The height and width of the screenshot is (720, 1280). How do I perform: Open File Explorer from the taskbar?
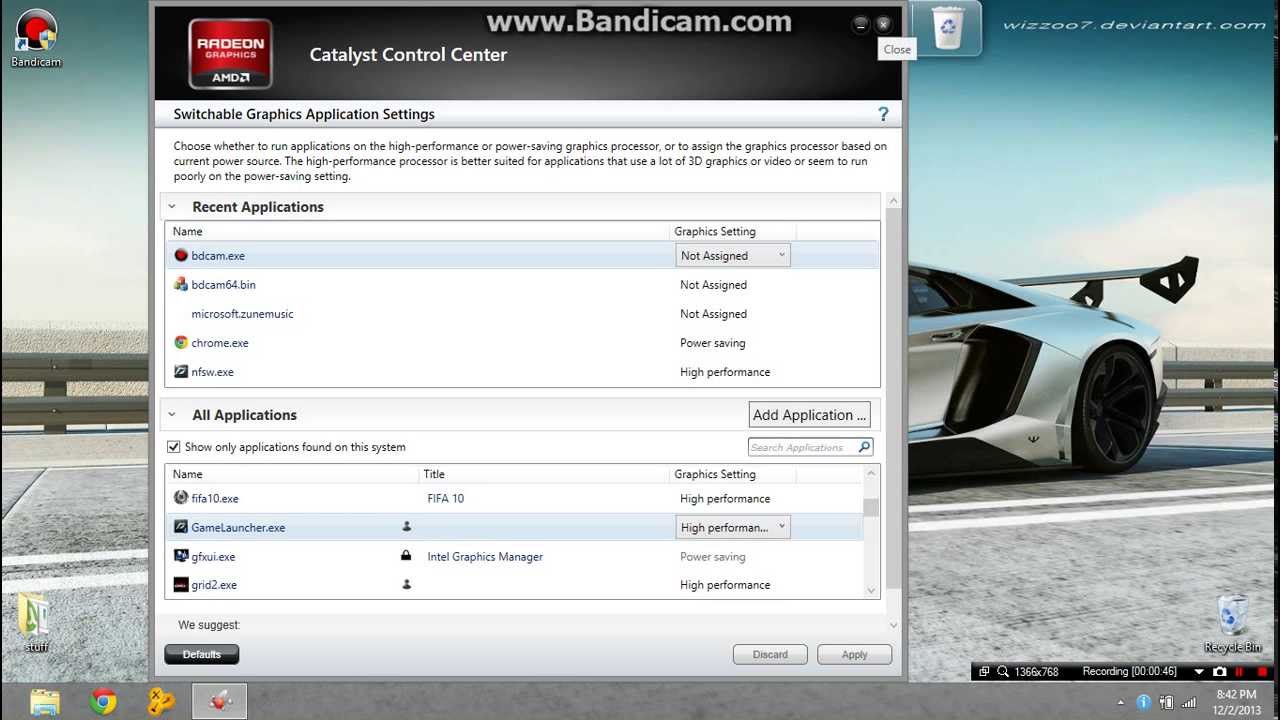(x=45, y=701)
